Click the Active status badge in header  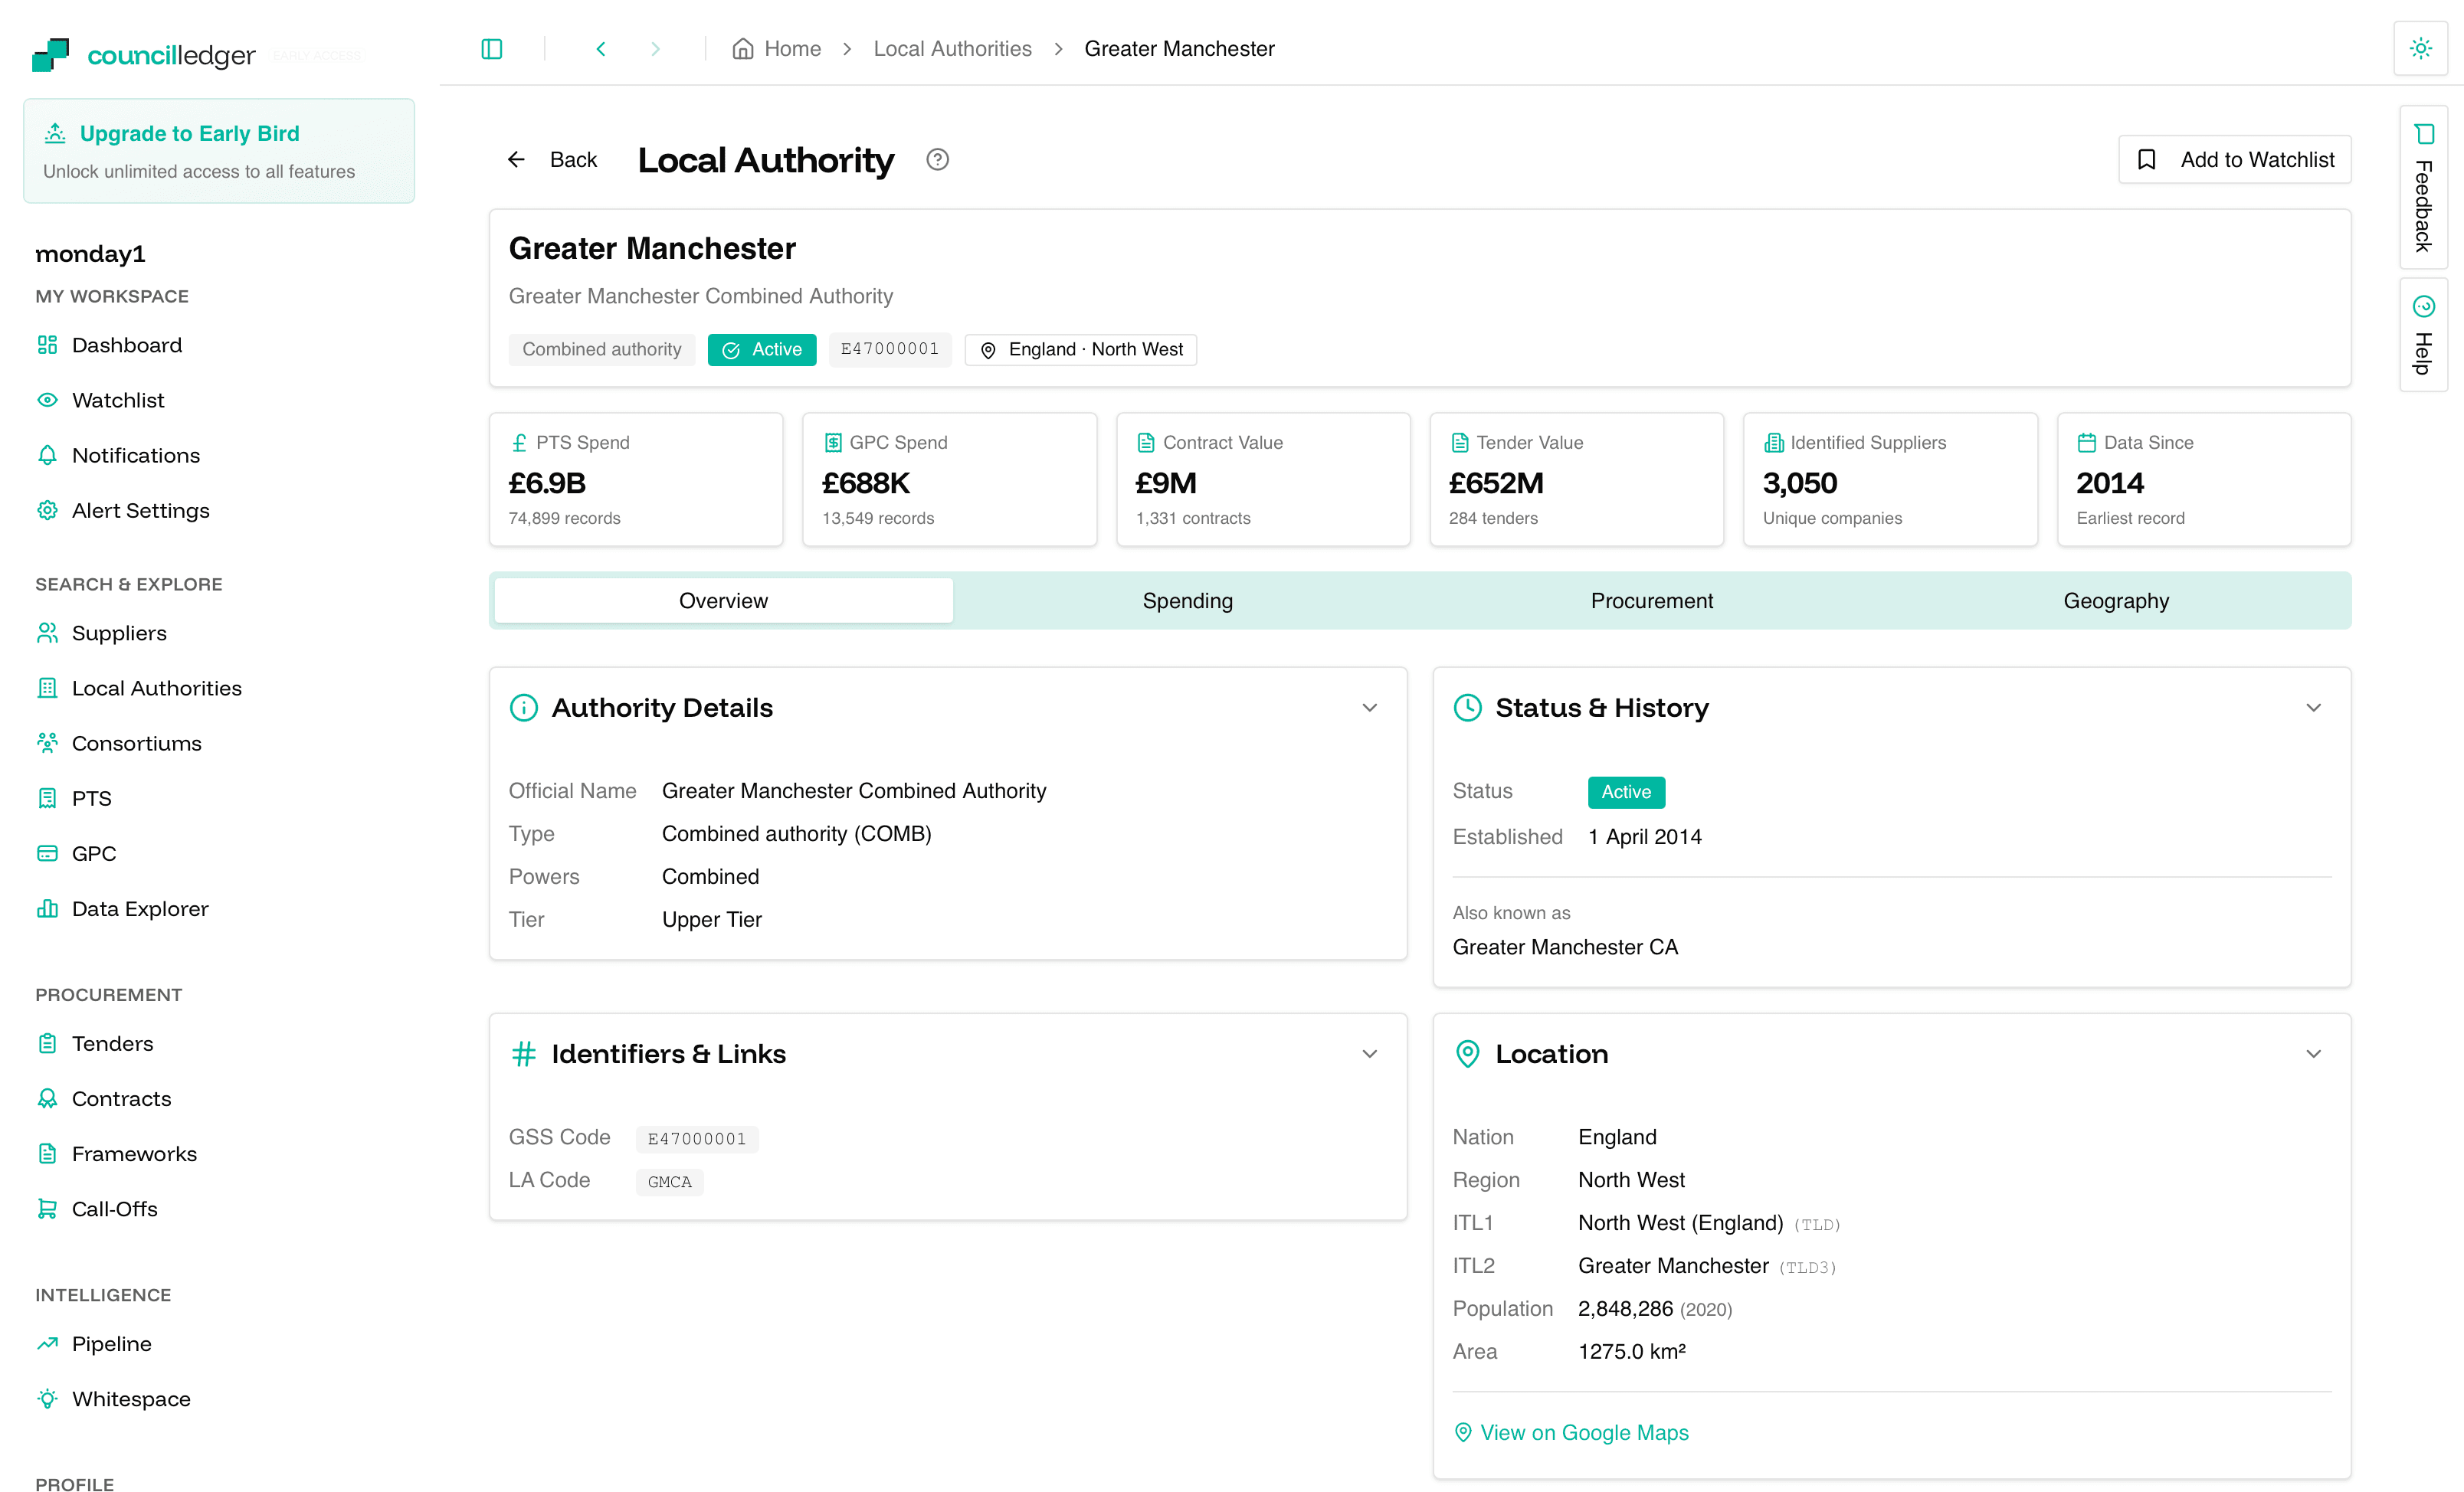point(762,350)
